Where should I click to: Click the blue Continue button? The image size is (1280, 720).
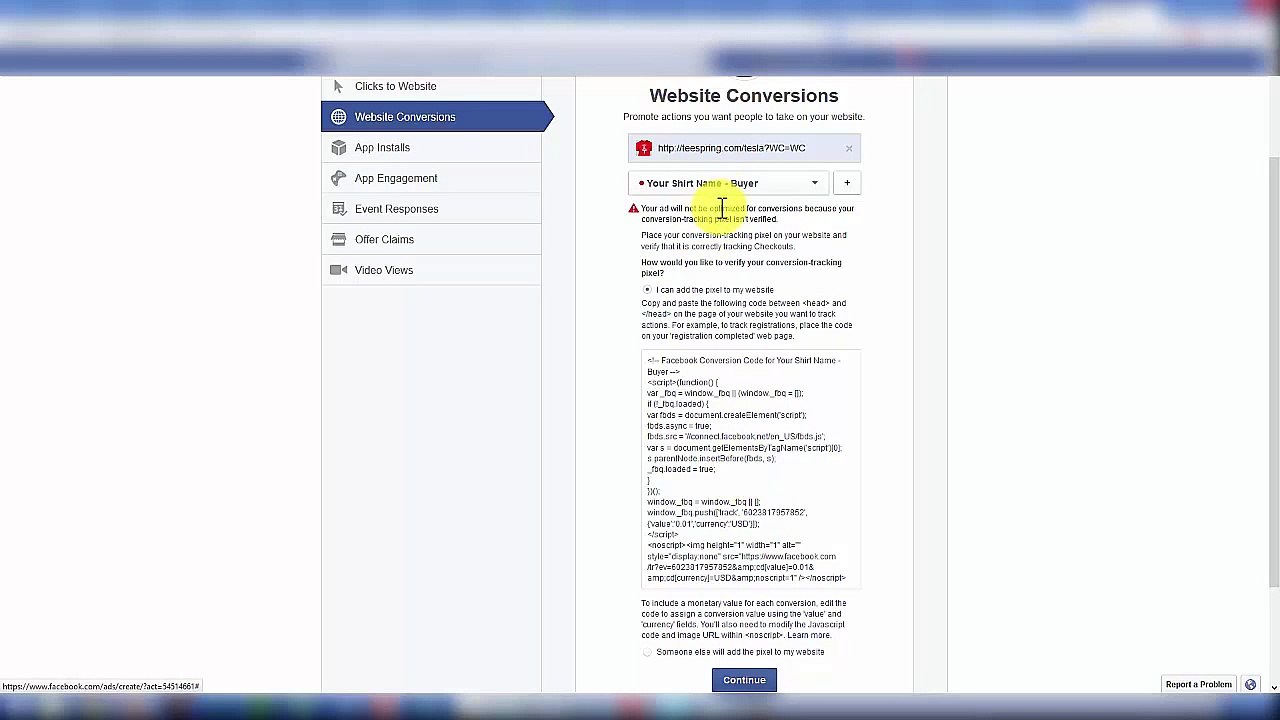point(744,680)
